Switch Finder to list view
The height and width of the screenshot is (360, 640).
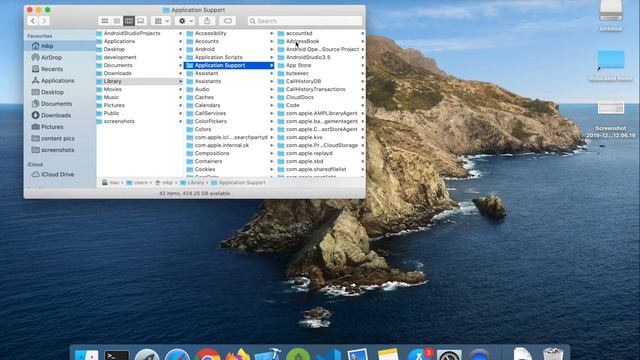pyautogui.click(x=117, y=21)
